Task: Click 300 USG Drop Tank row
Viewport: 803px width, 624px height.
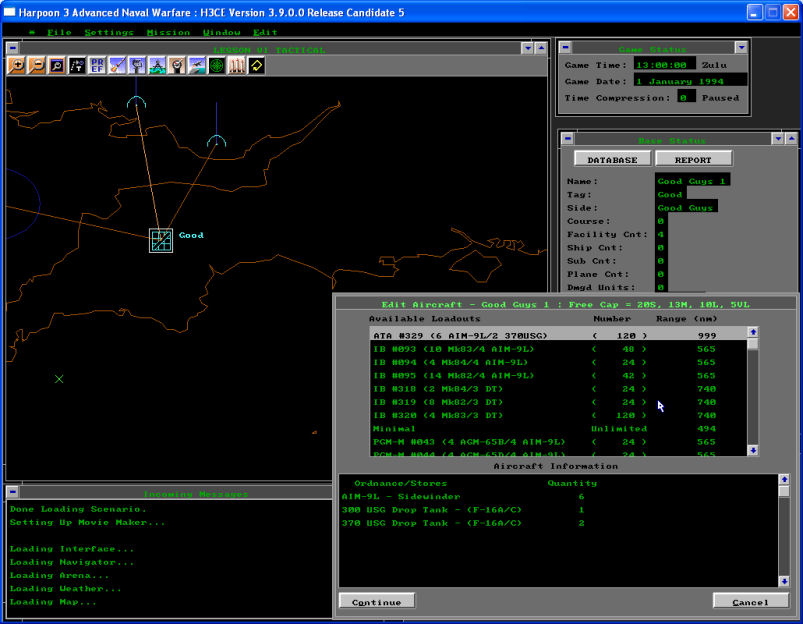Action: (x=558, y=510)
